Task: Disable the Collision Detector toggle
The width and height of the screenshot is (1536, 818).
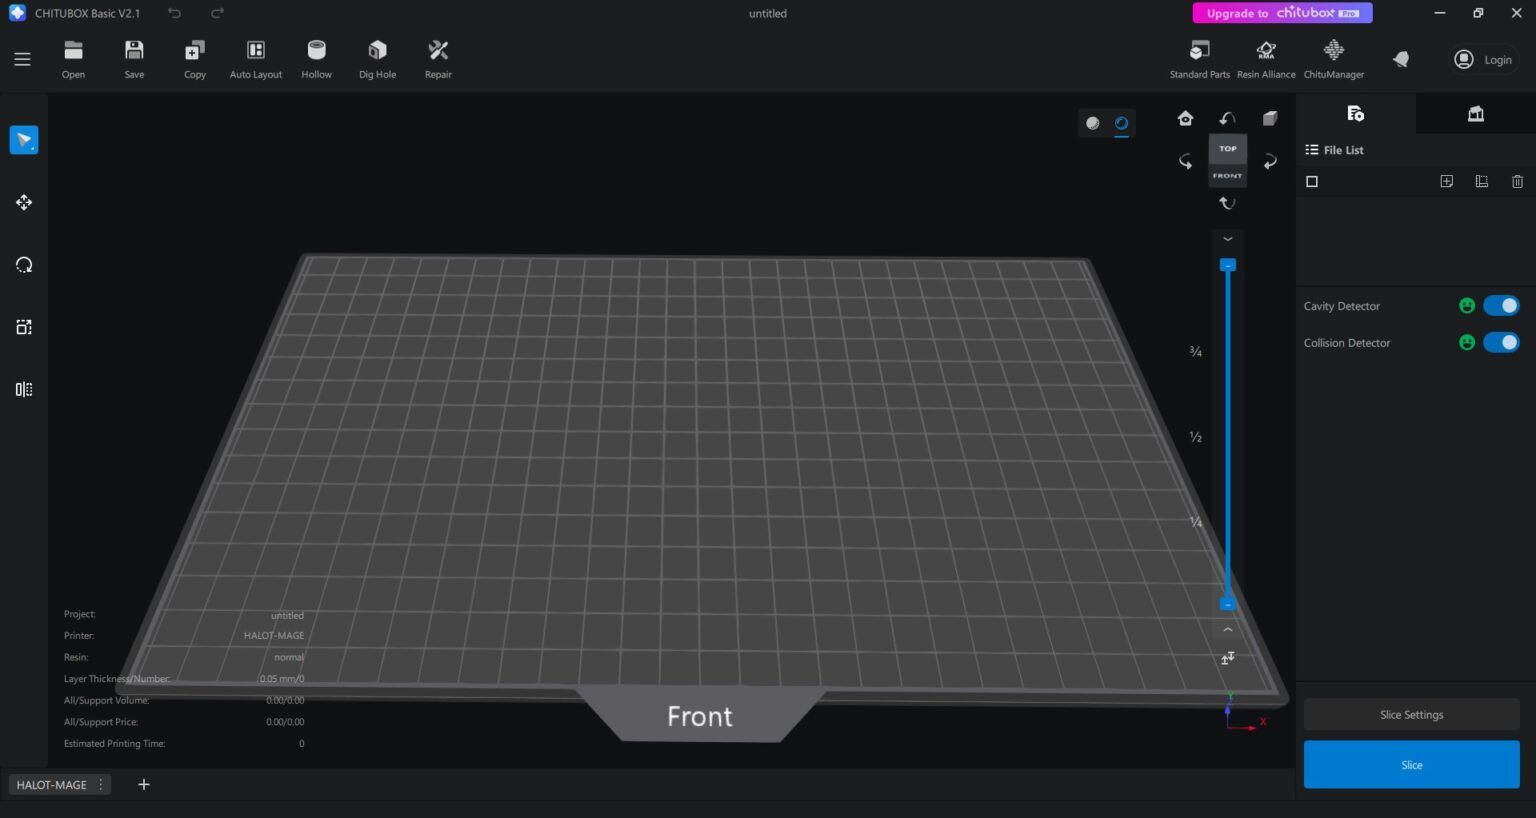Action: pos(1501,342)
